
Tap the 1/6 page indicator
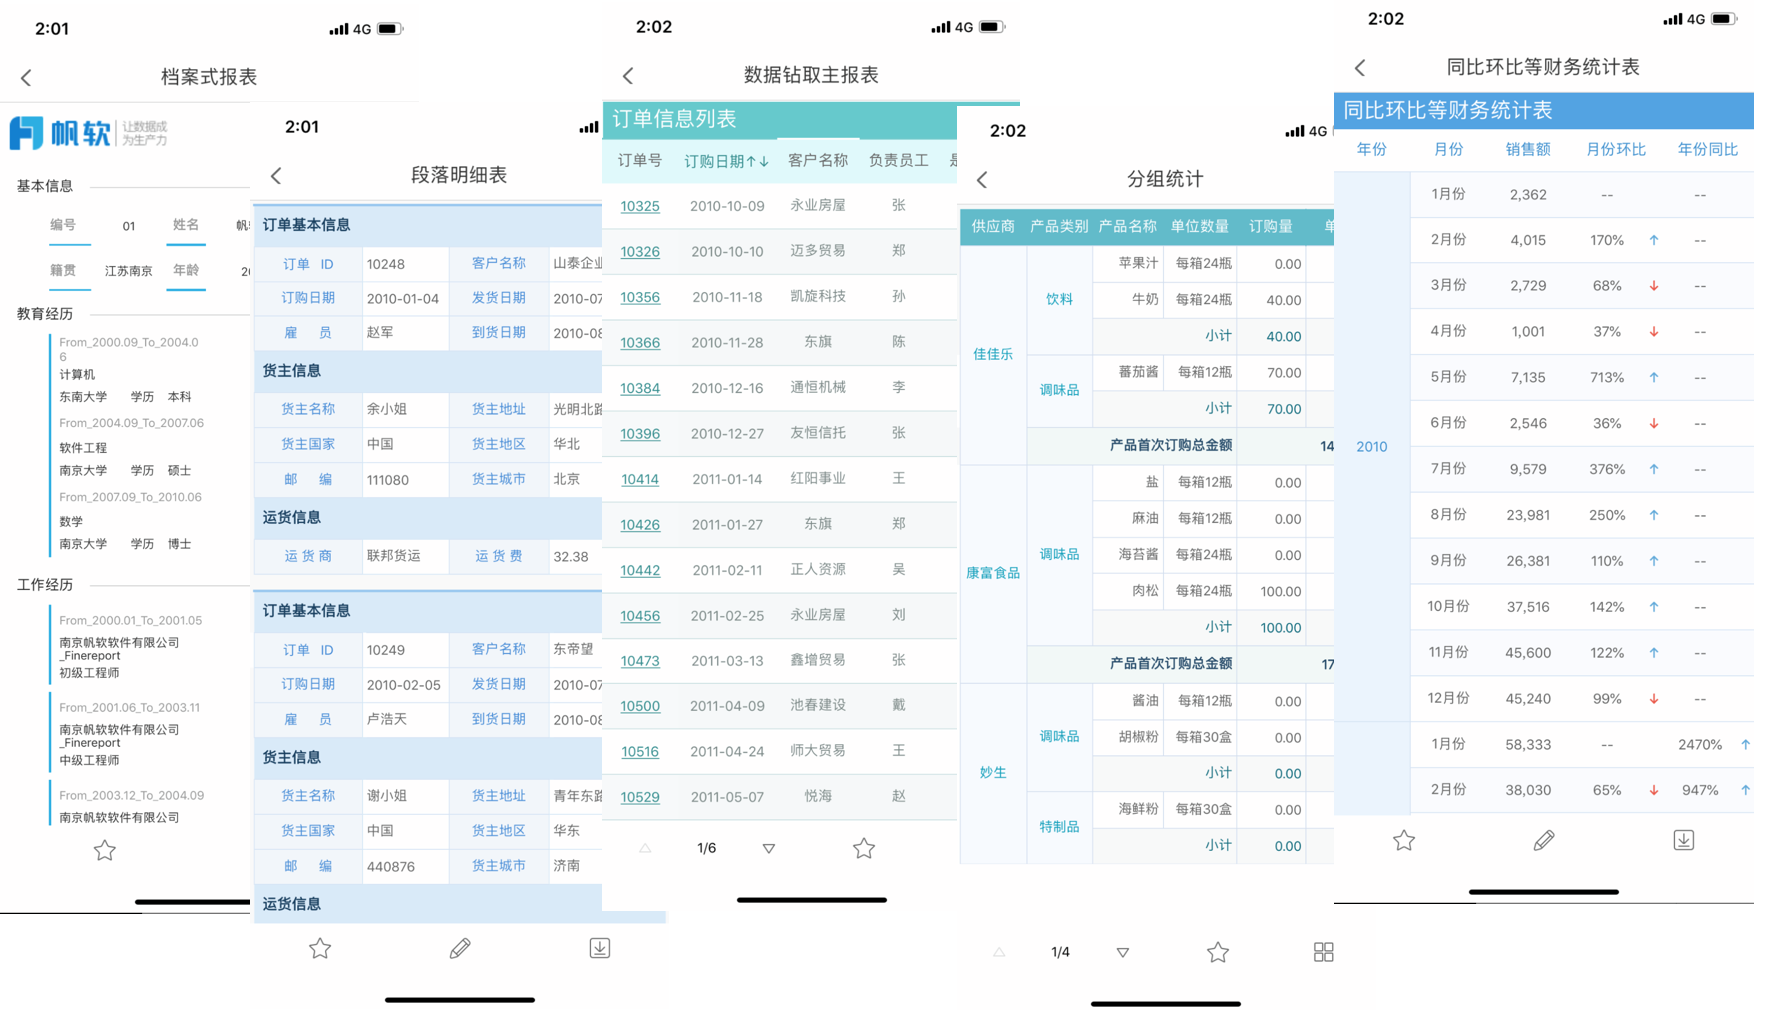(707, 848)
